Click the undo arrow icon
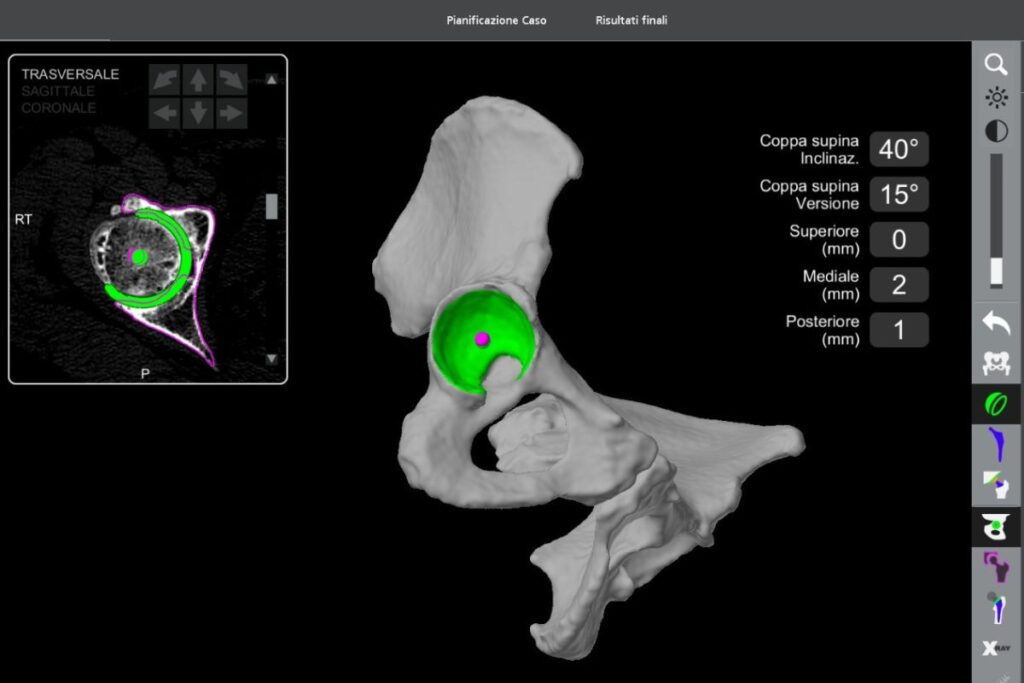The width and height of the screenshot is (1024, 683). (996, 322)
